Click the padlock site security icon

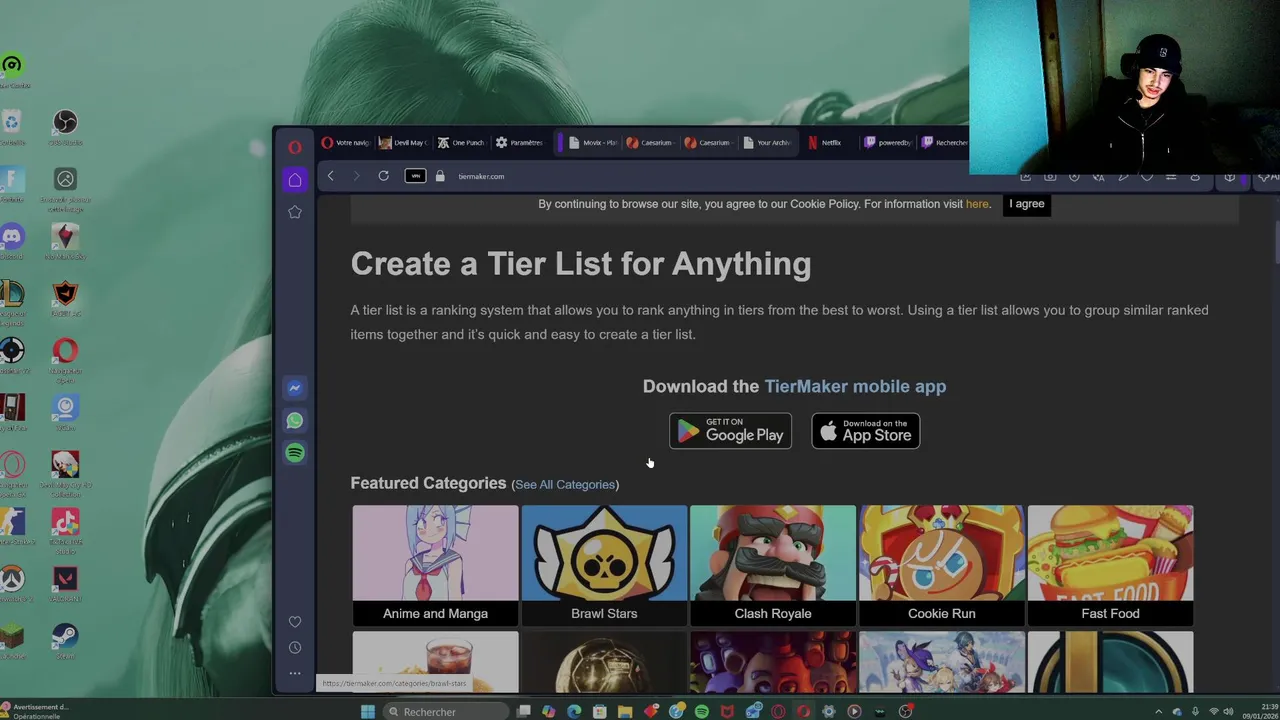pyautogui.click(x=440, y=176)
